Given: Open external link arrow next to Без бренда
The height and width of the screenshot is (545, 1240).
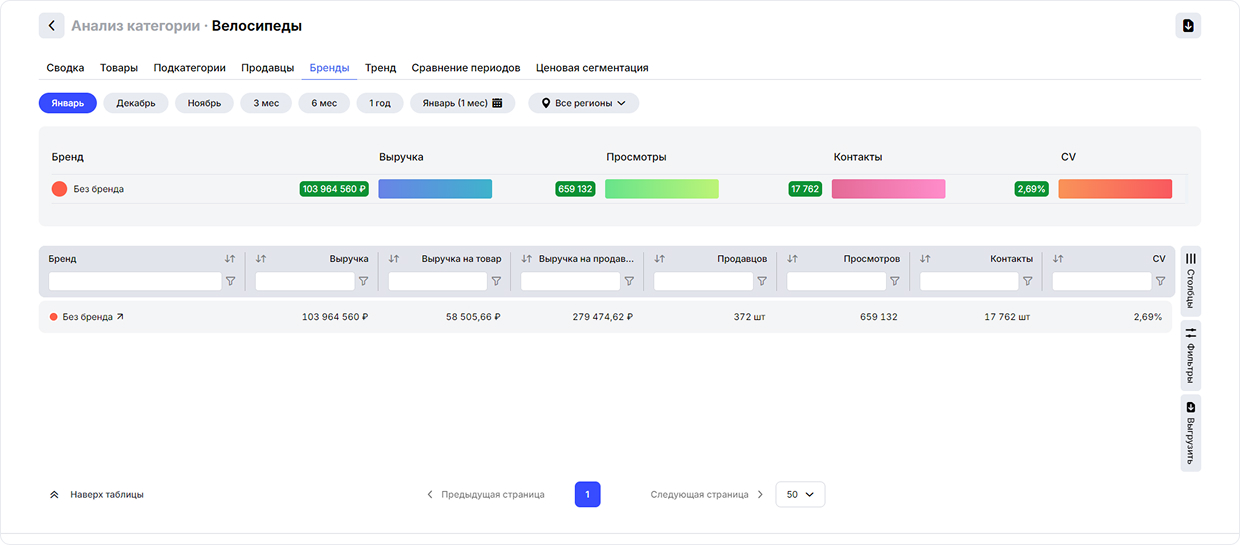Looking at the screenshot, I should point(121,317).
